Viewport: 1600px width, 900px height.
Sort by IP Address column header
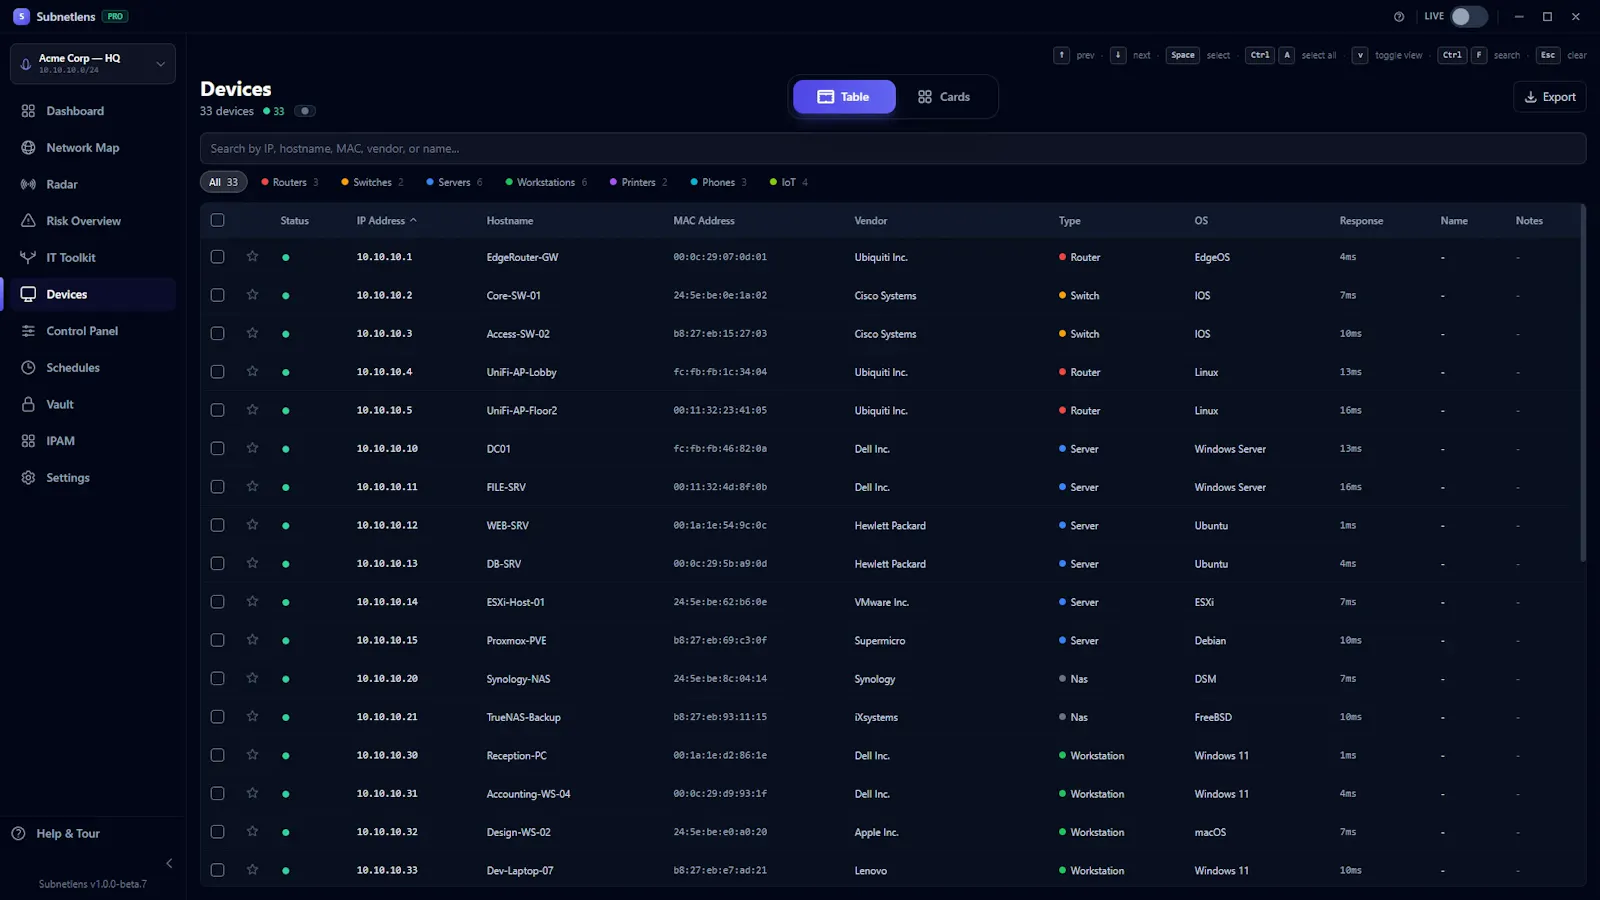pos(386,221)
